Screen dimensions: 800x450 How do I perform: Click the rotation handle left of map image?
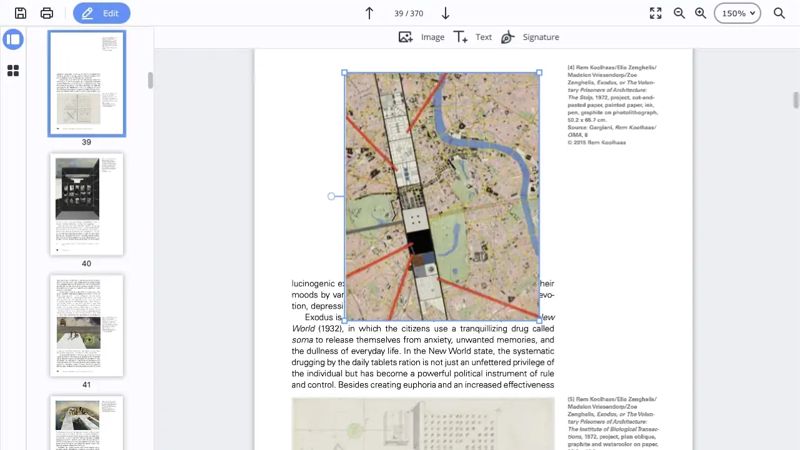331,196
